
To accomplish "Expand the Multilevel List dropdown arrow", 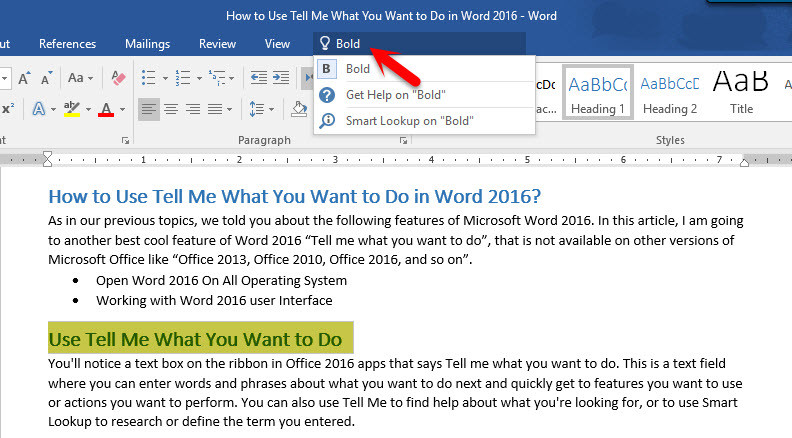I will click(x=231, y=78).
